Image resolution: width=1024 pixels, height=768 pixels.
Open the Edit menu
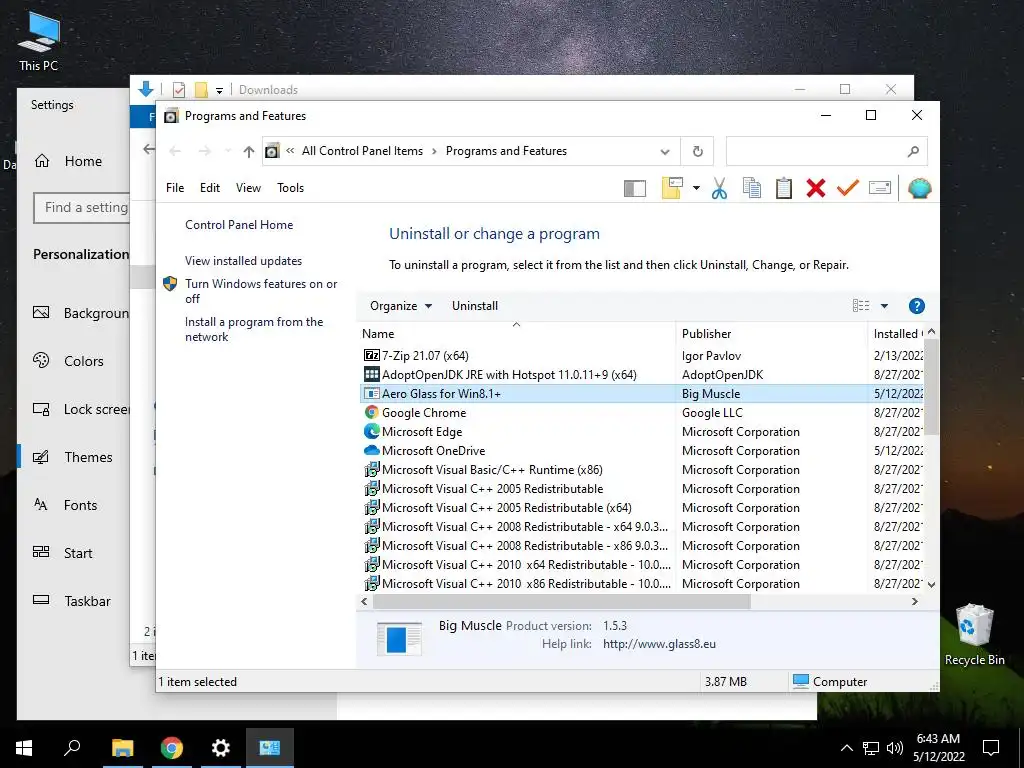[210, 188]
